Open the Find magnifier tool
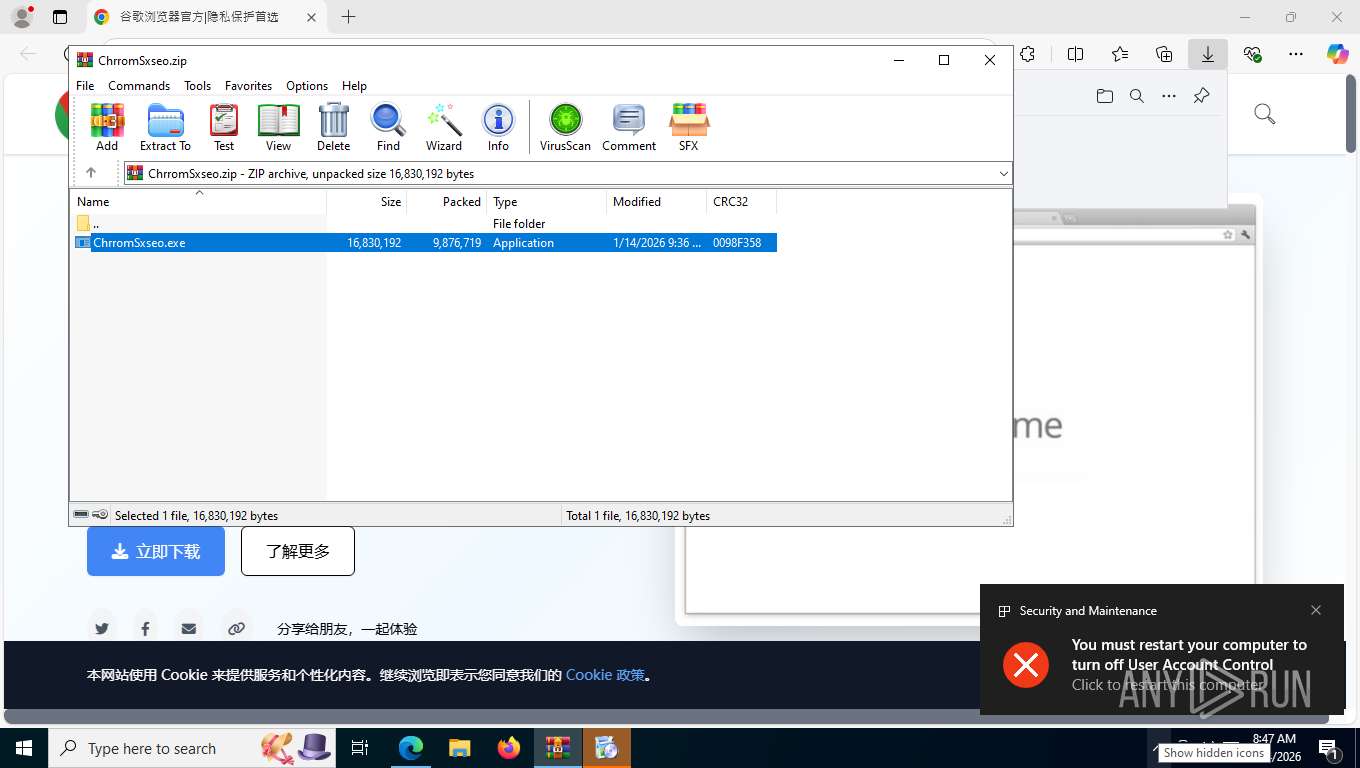 pyautogui.click(x=388, y=127)
